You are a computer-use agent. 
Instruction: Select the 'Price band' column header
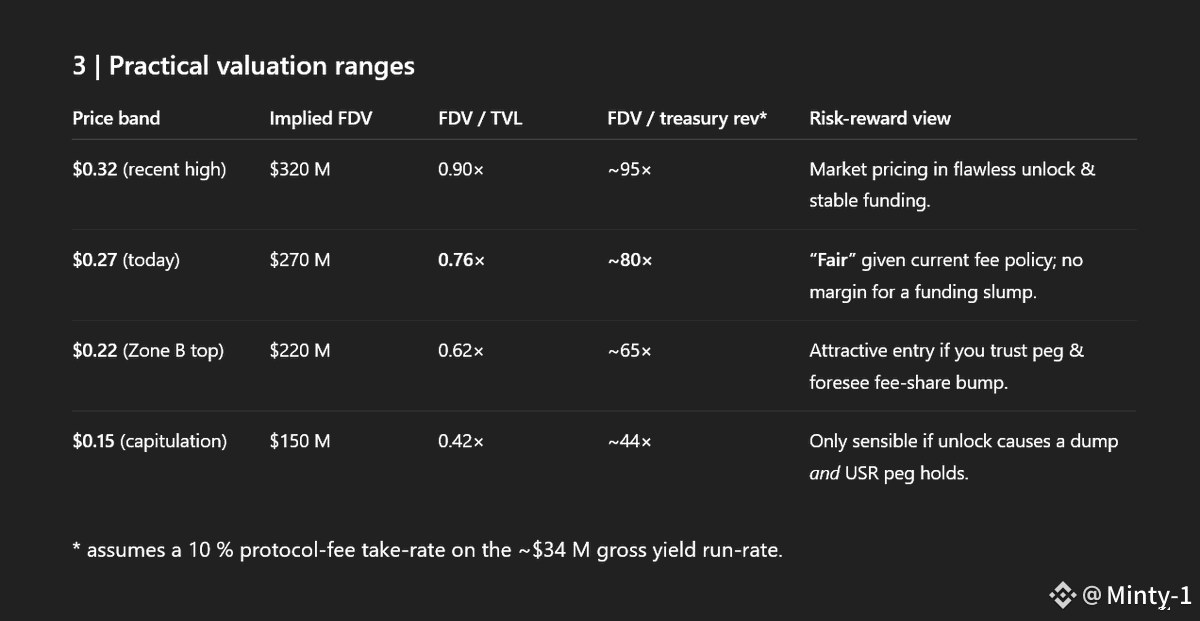point(116,118)
